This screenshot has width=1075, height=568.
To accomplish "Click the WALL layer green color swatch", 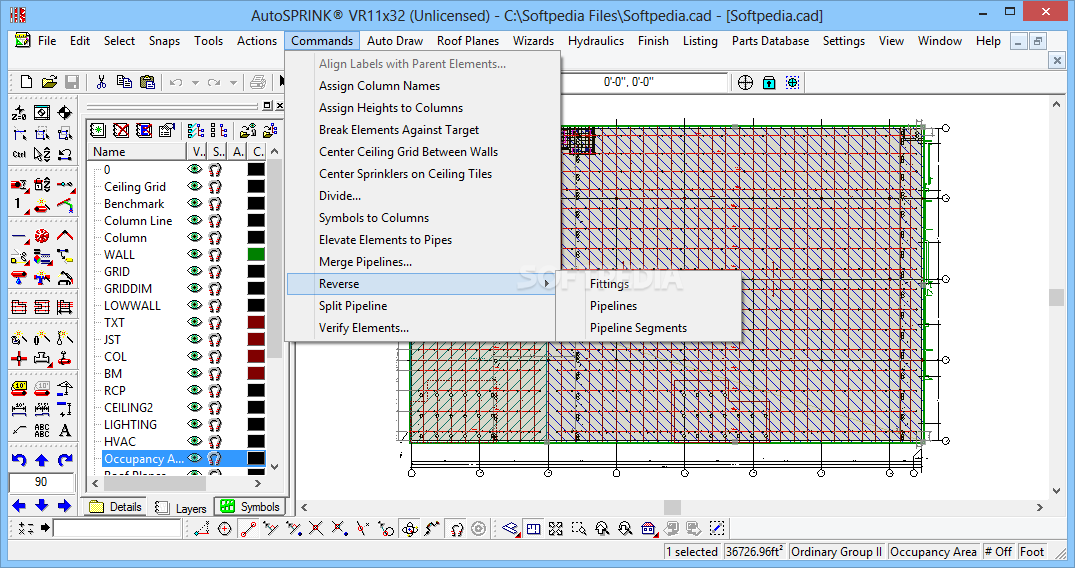I will [x=256, y=254].
